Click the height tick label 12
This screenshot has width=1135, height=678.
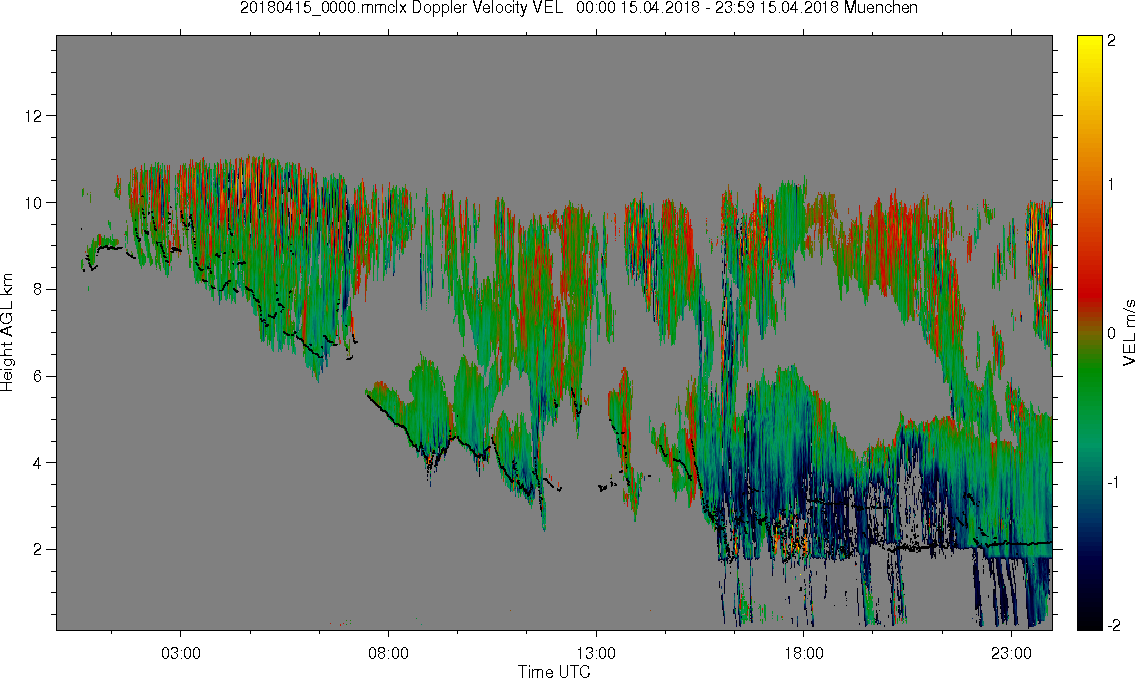33,116
